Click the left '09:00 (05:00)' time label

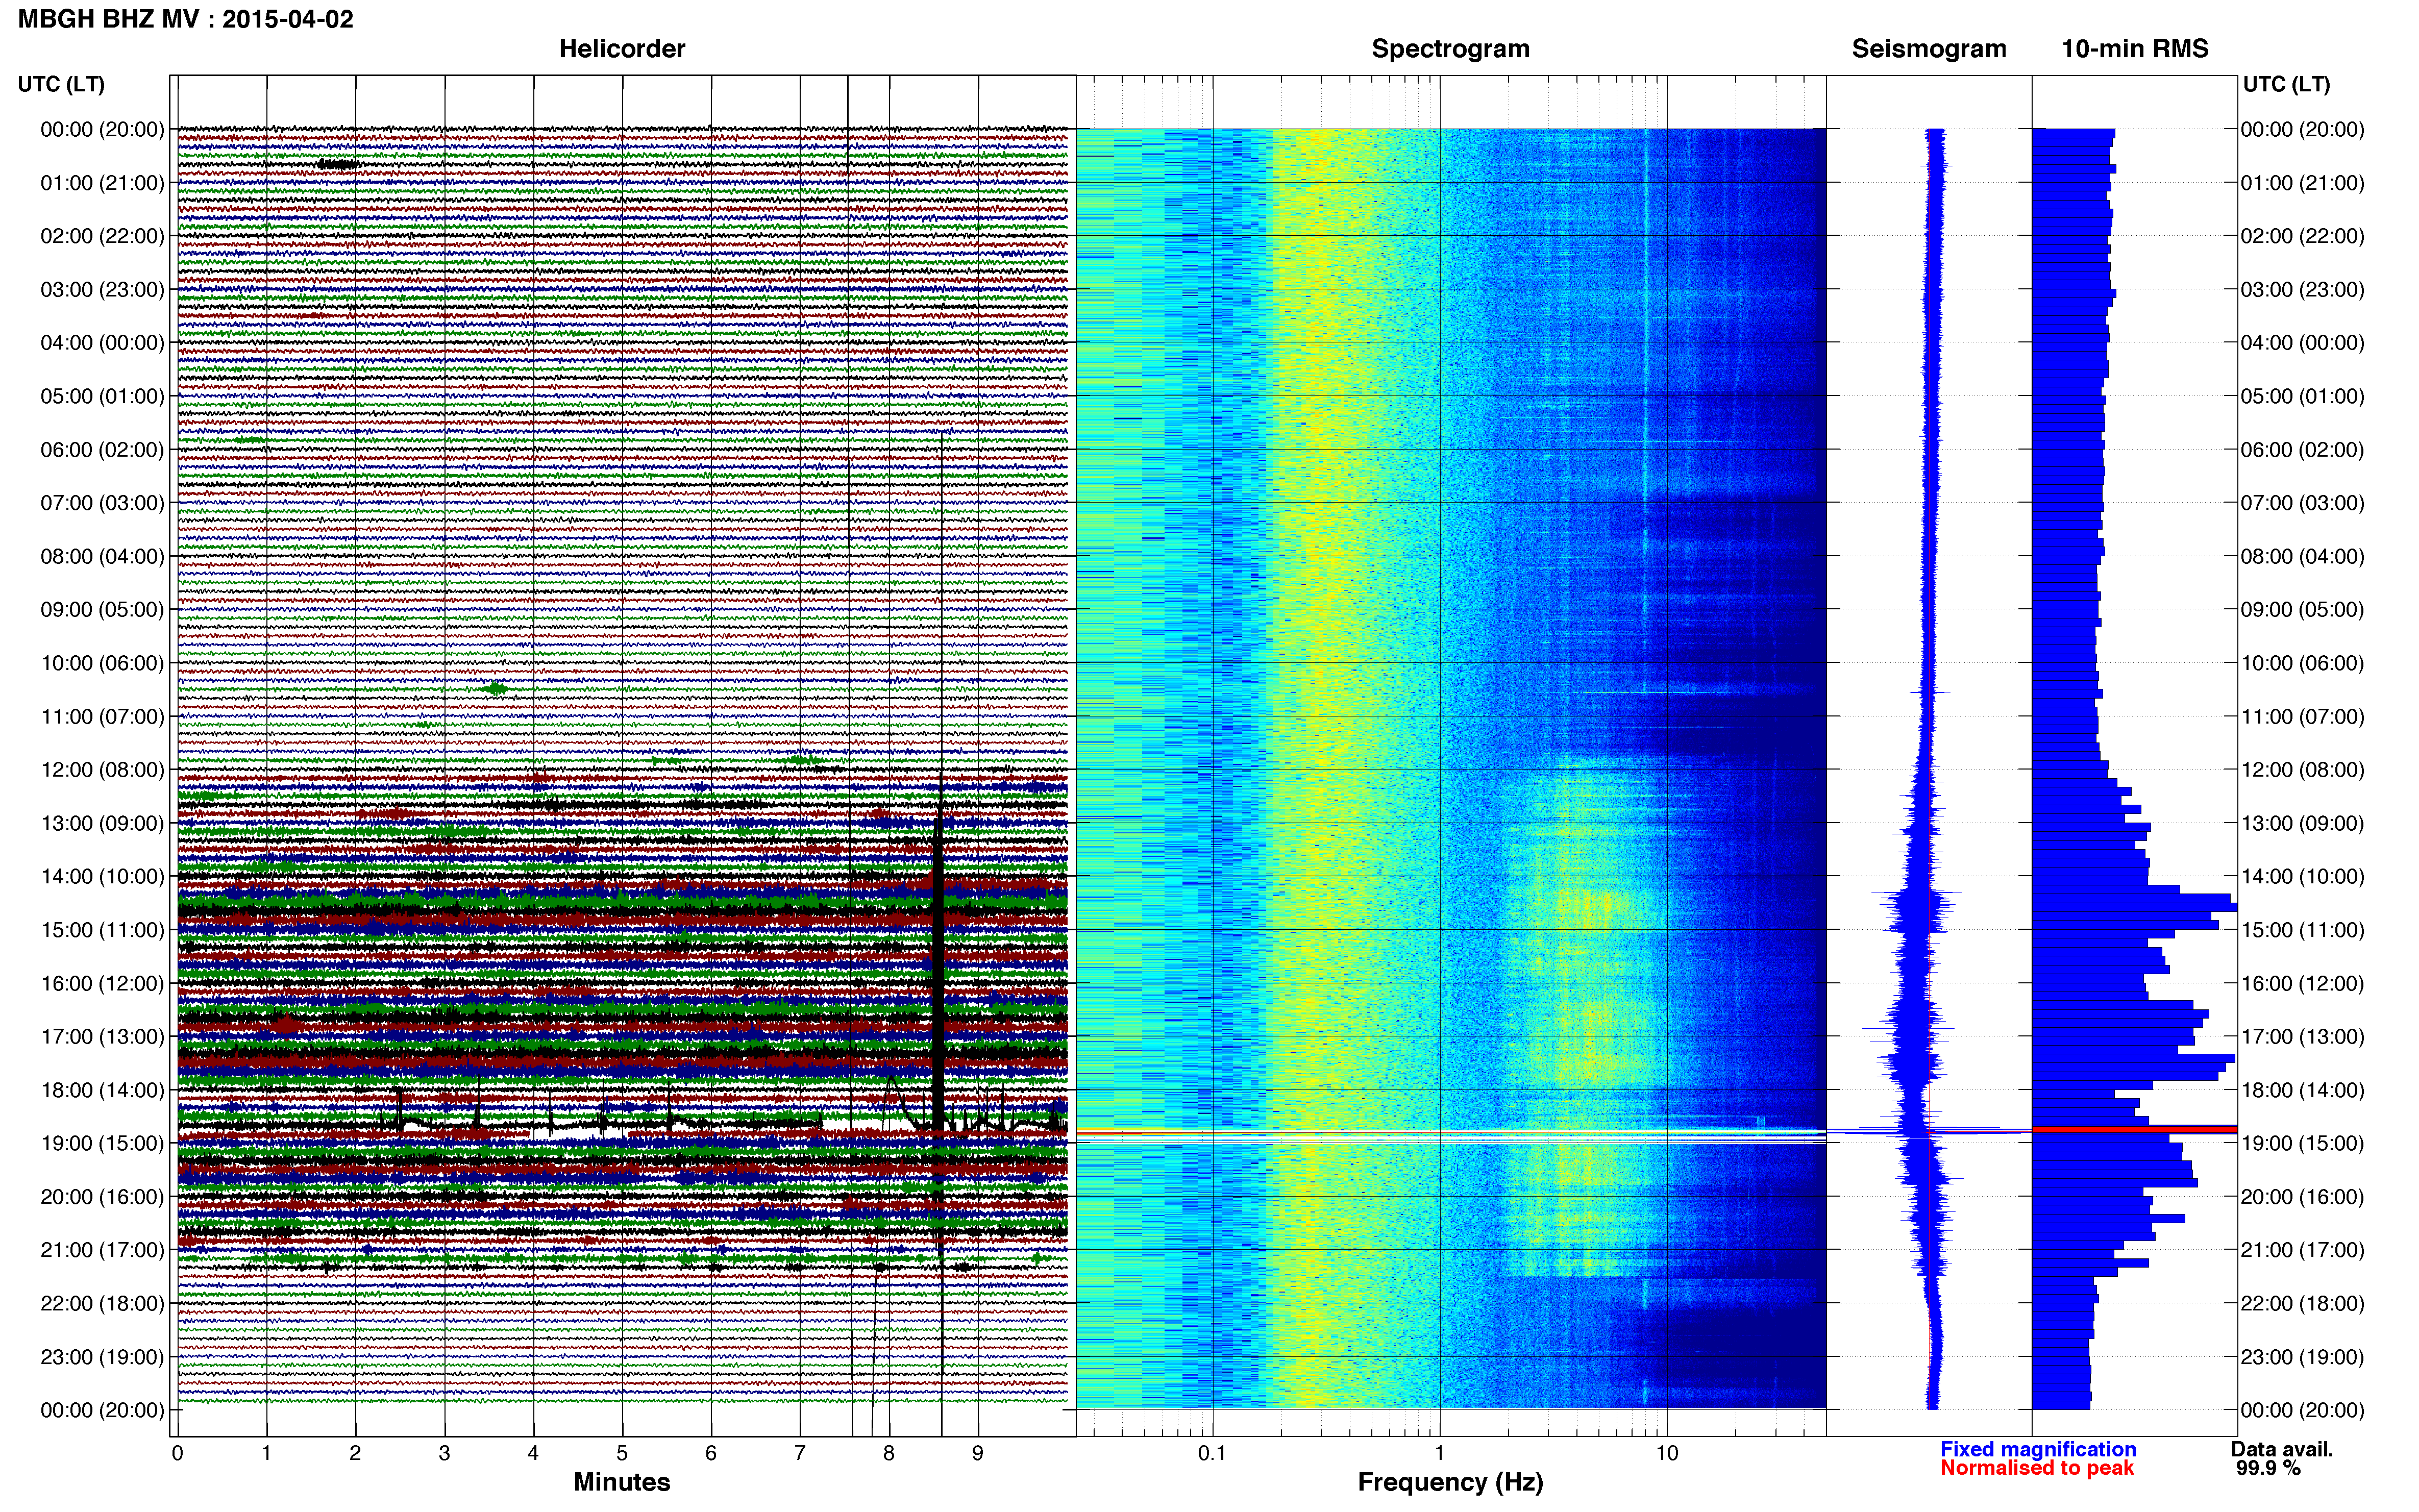(x=102, y=610)
